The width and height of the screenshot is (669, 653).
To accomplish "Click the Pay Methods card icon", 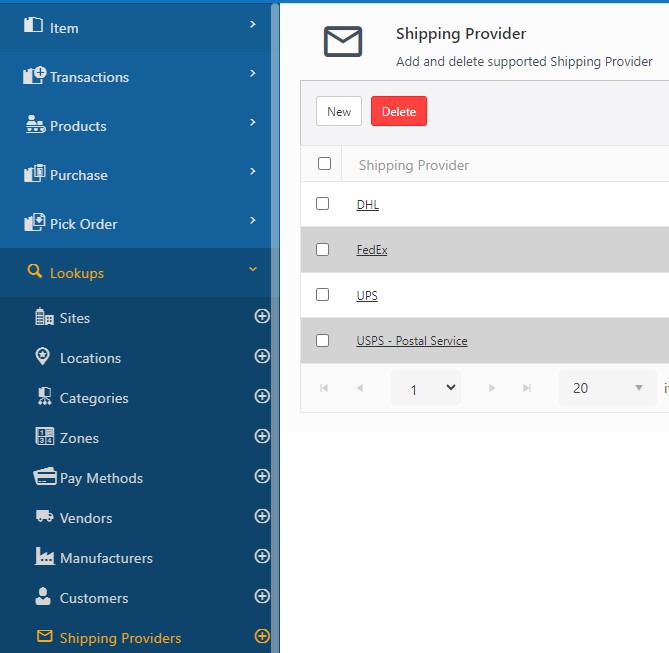I will coord(44,477).
